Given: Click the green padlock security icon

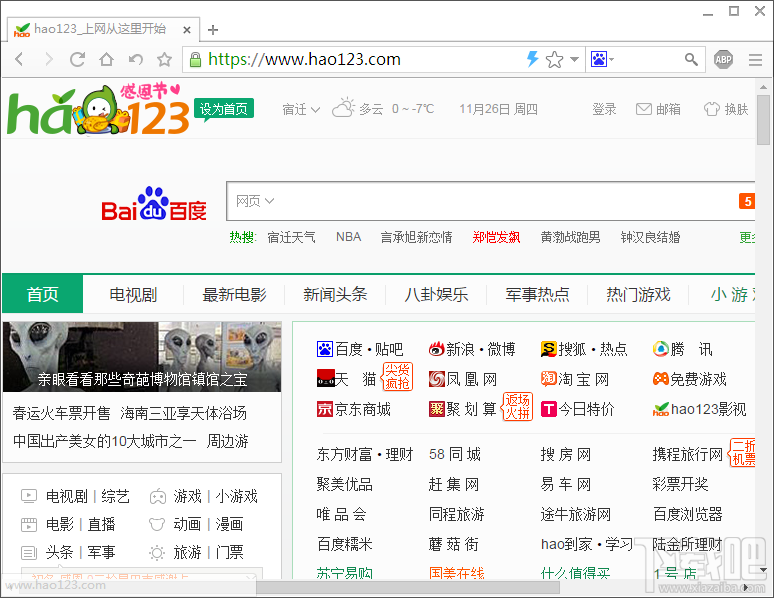Looking at the screenshot, I should pos(195,60).
